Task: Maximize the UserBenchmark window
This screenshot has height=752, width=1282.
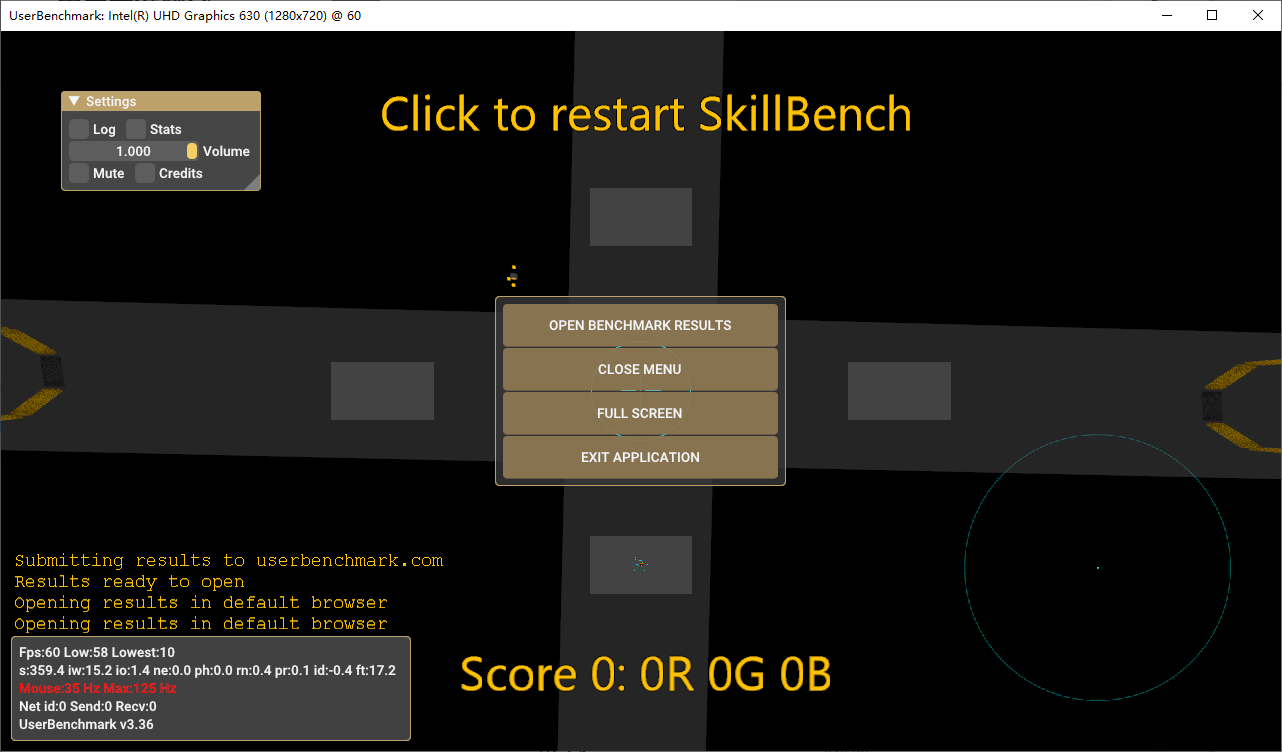Action: [1212, 15]
